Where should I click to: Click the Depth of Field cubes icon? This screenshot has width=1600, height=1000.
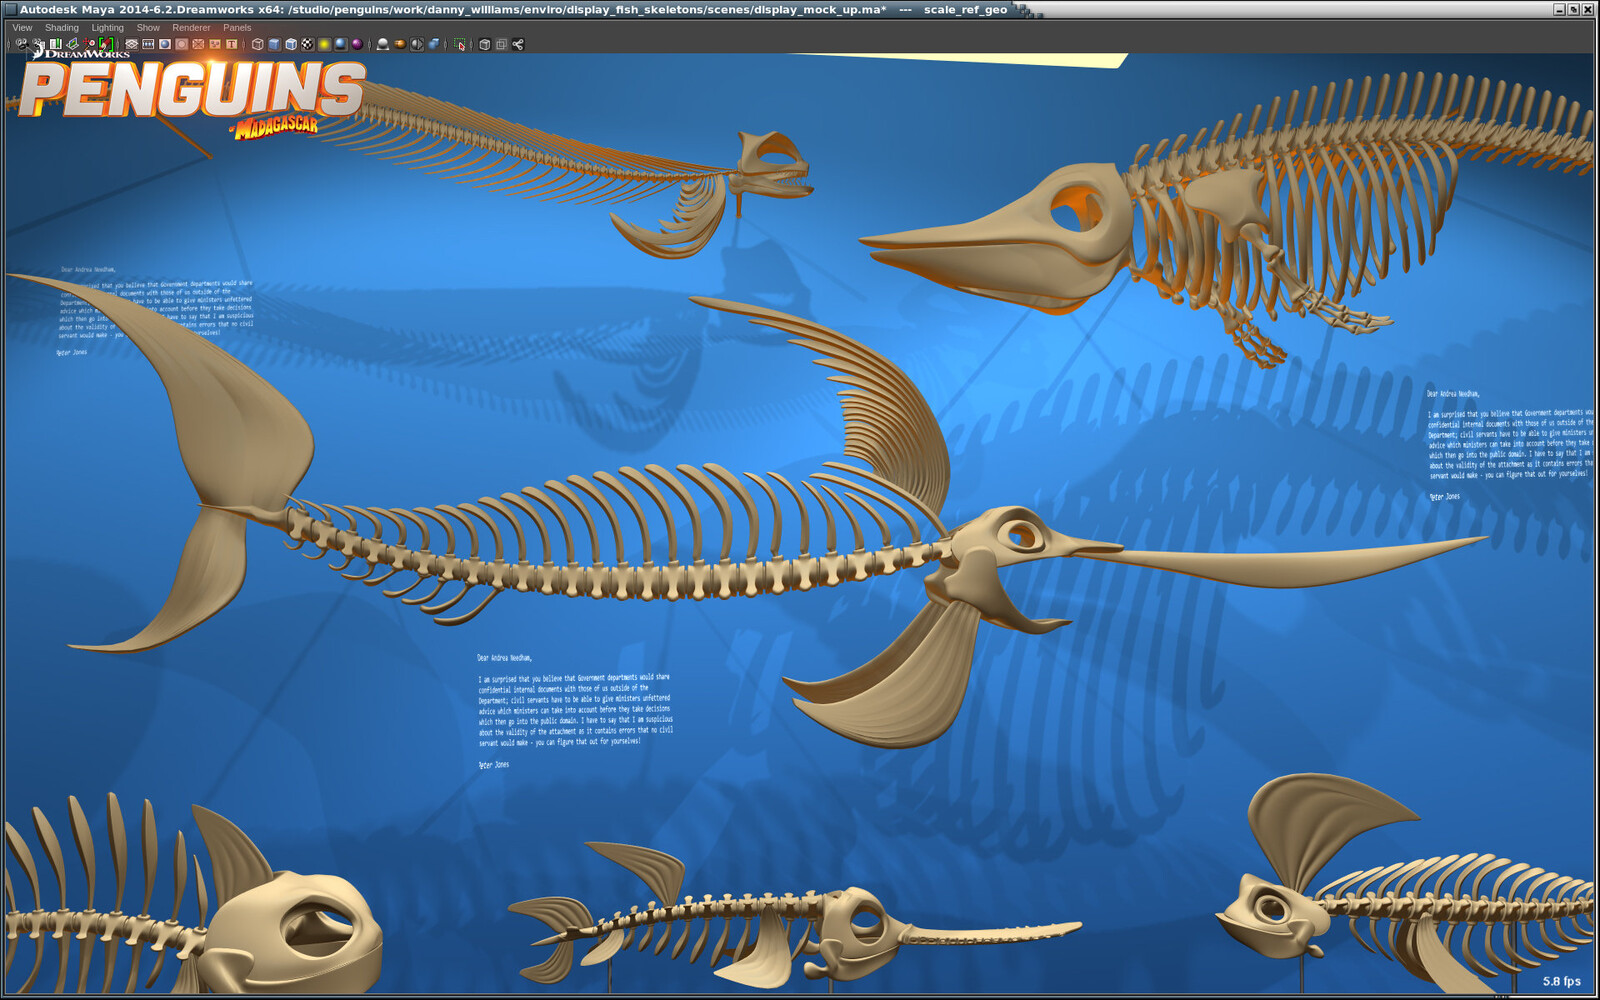434,44
